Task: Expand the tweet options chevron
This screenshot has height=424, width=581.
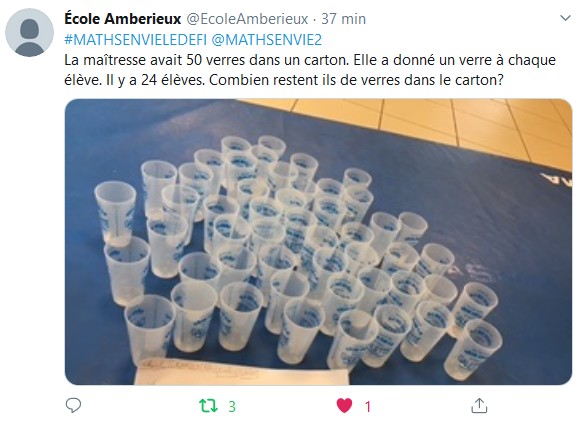Action: [565, 18]
